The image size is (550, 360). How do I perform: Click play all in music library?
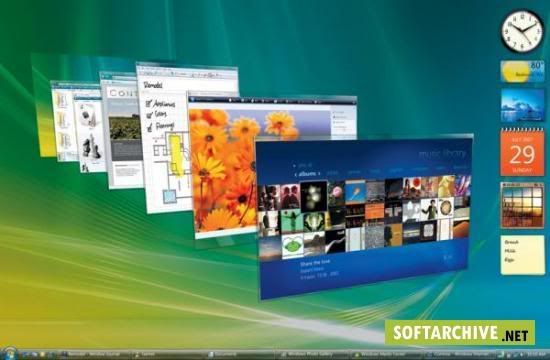tap(306, 165)
